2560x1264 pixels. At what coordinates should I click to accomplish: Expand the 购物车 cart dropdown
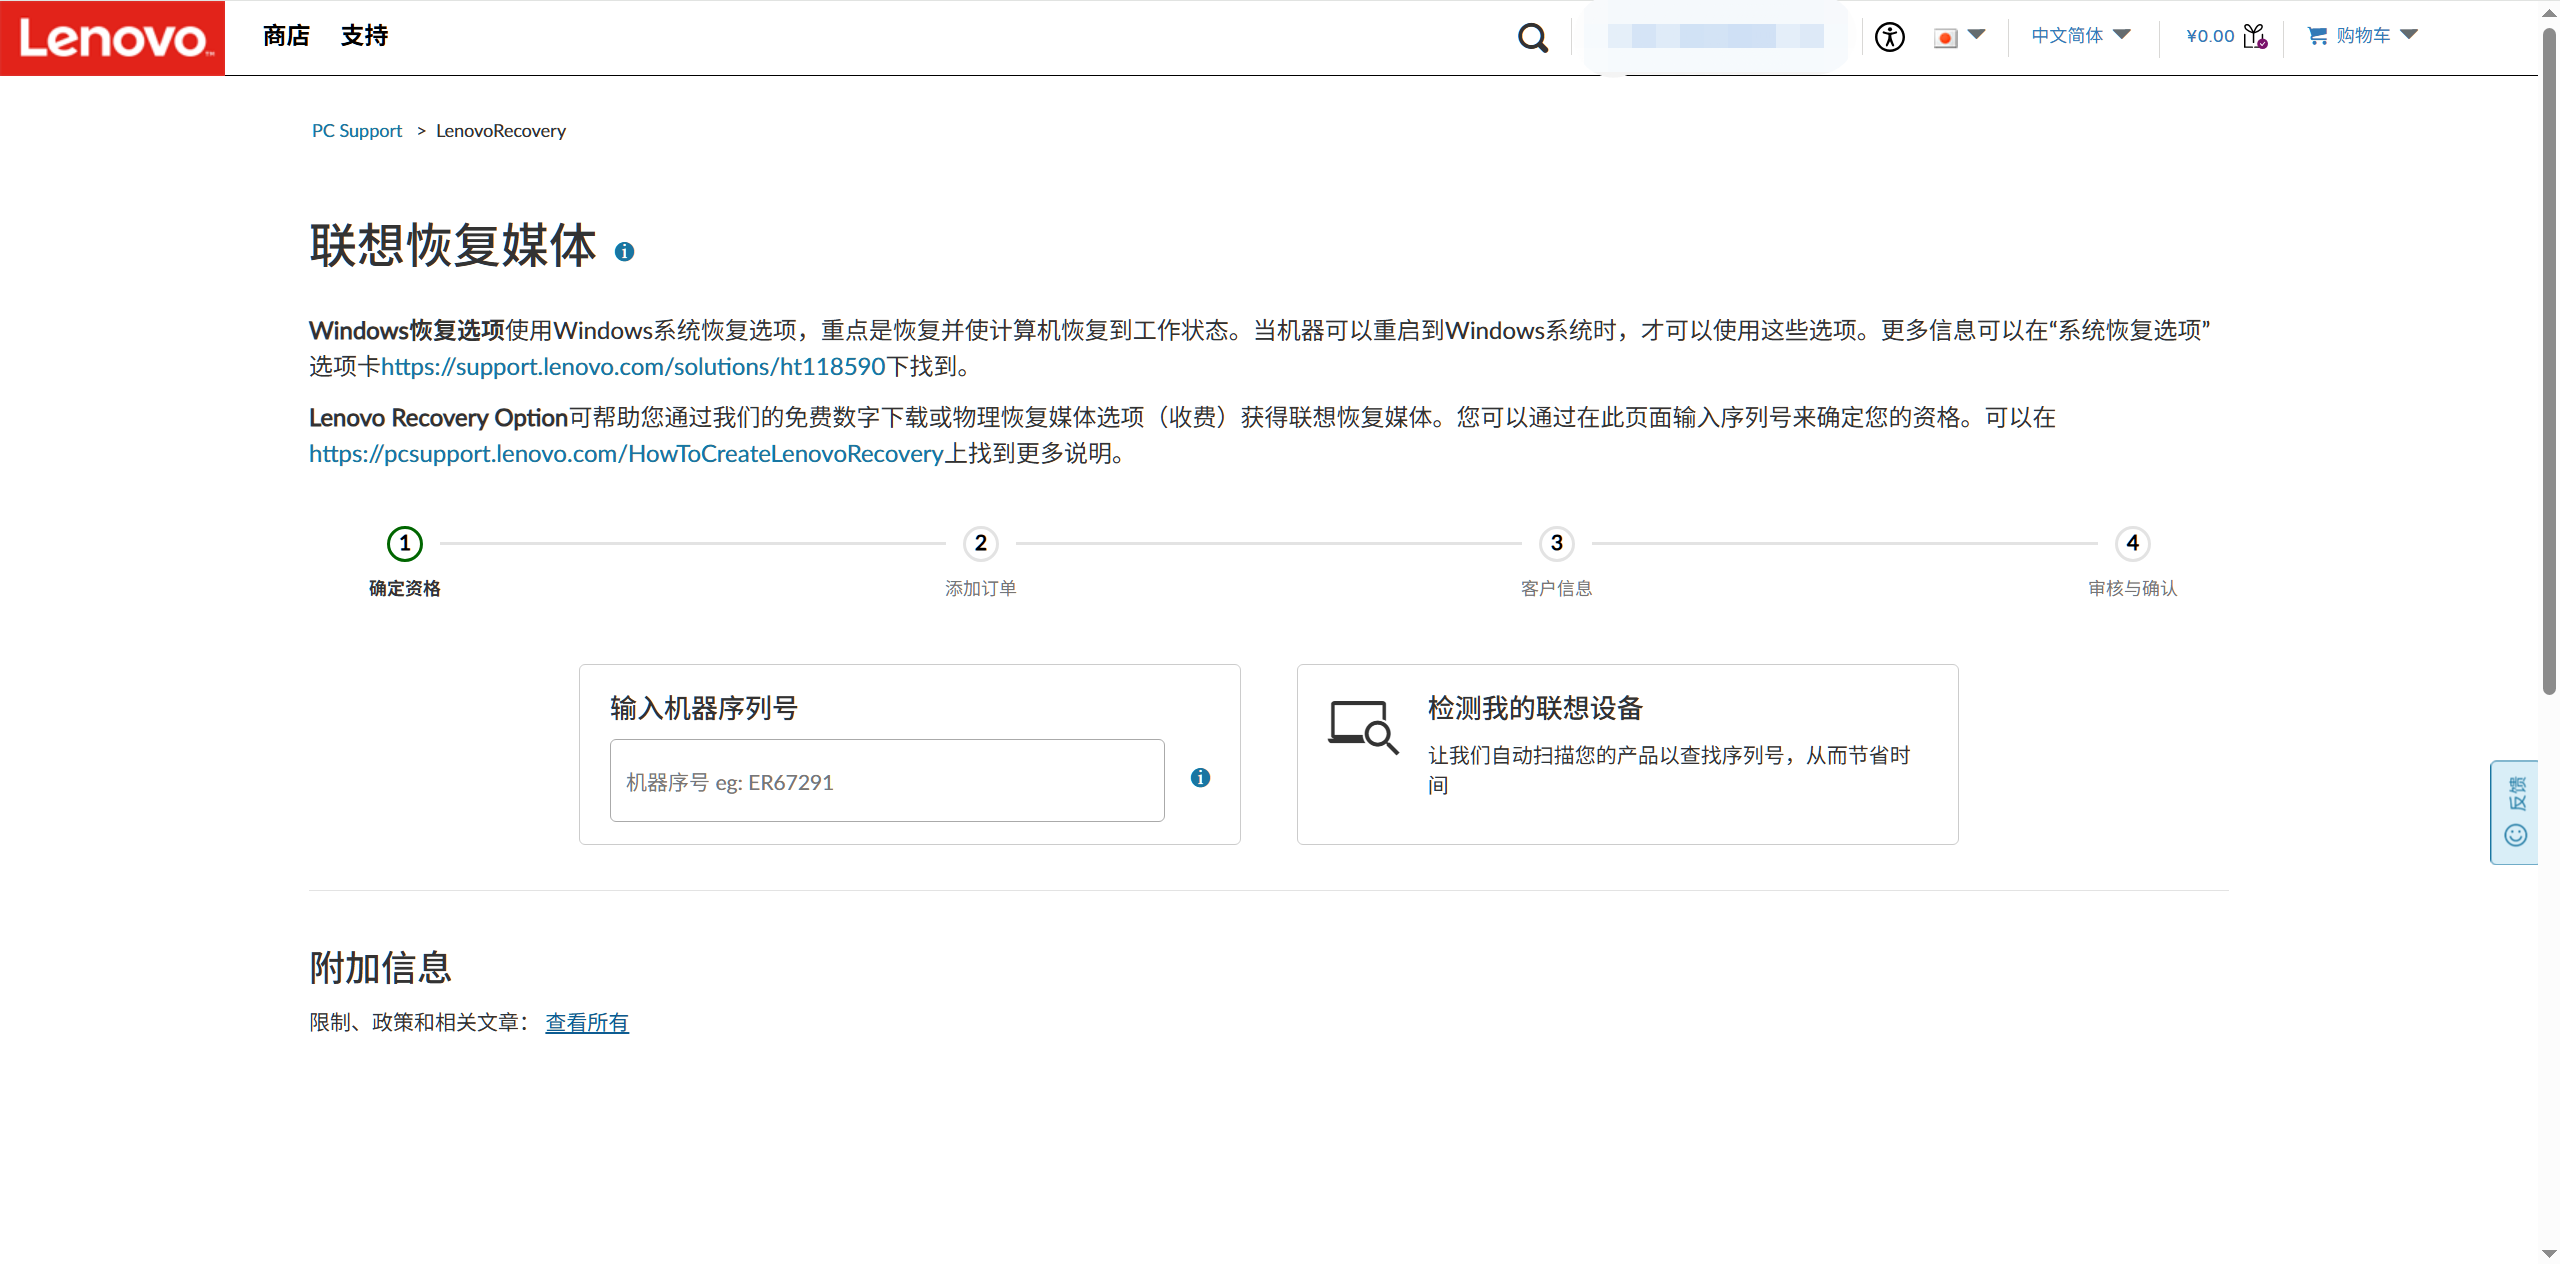coord(2362,36)
